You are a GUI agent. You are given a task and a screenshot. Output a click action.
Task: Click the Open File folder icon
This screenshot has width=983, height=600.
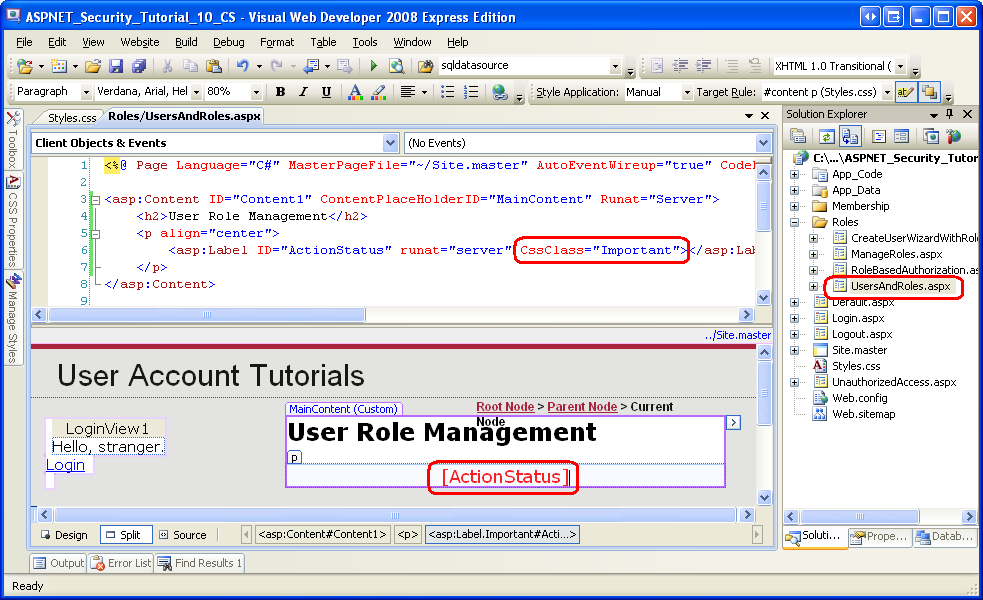[x=93, y=66]
